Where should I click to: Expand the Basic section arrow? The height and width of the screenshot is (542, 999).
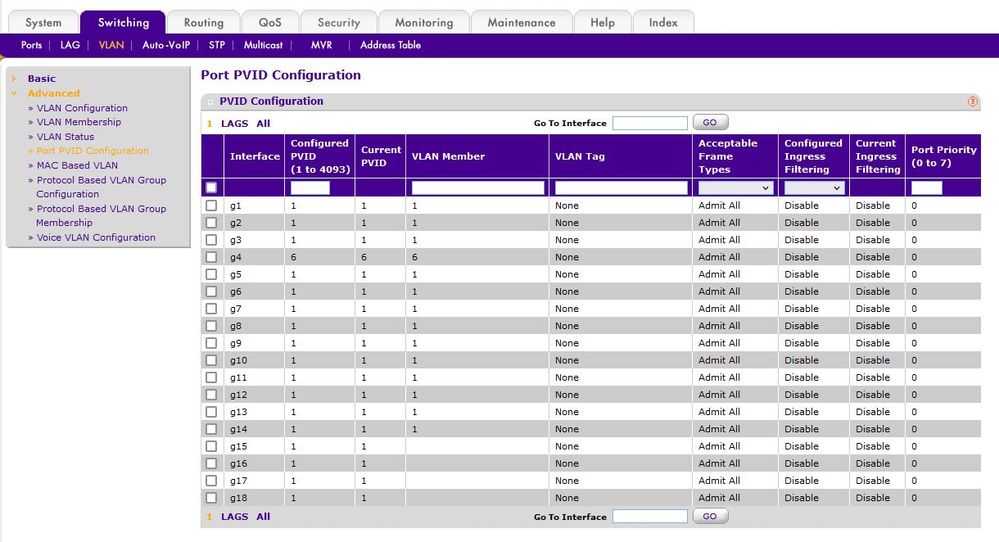[14, 78]
